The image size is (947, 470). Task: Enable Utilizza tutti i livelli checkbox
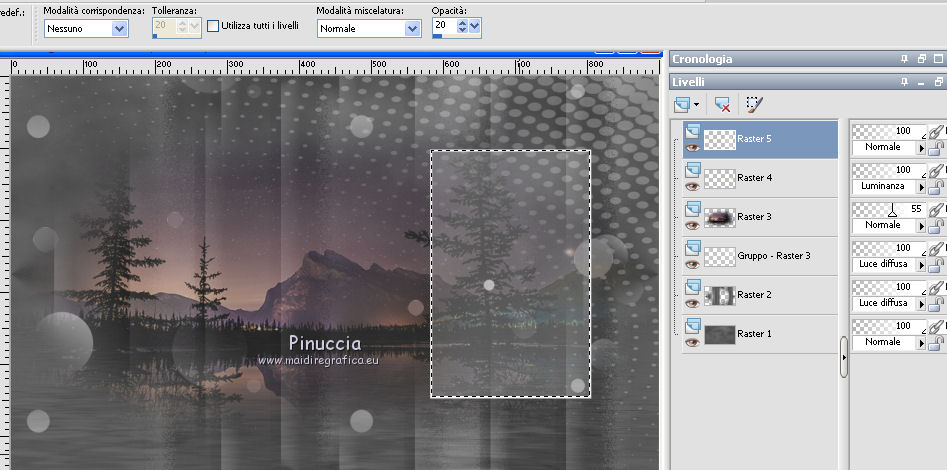coord(212,27)
